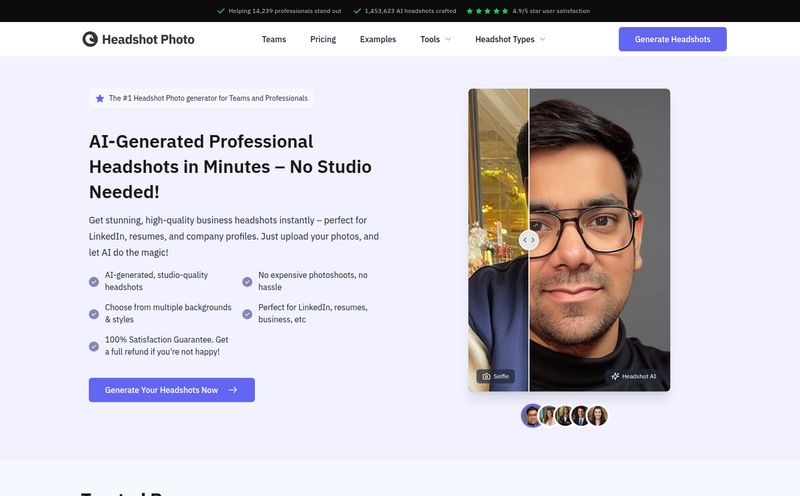Click the checkmark beside No expensive photoshoots
The width and height of the screenshot is (800, 496).
[x=247, y=282]
